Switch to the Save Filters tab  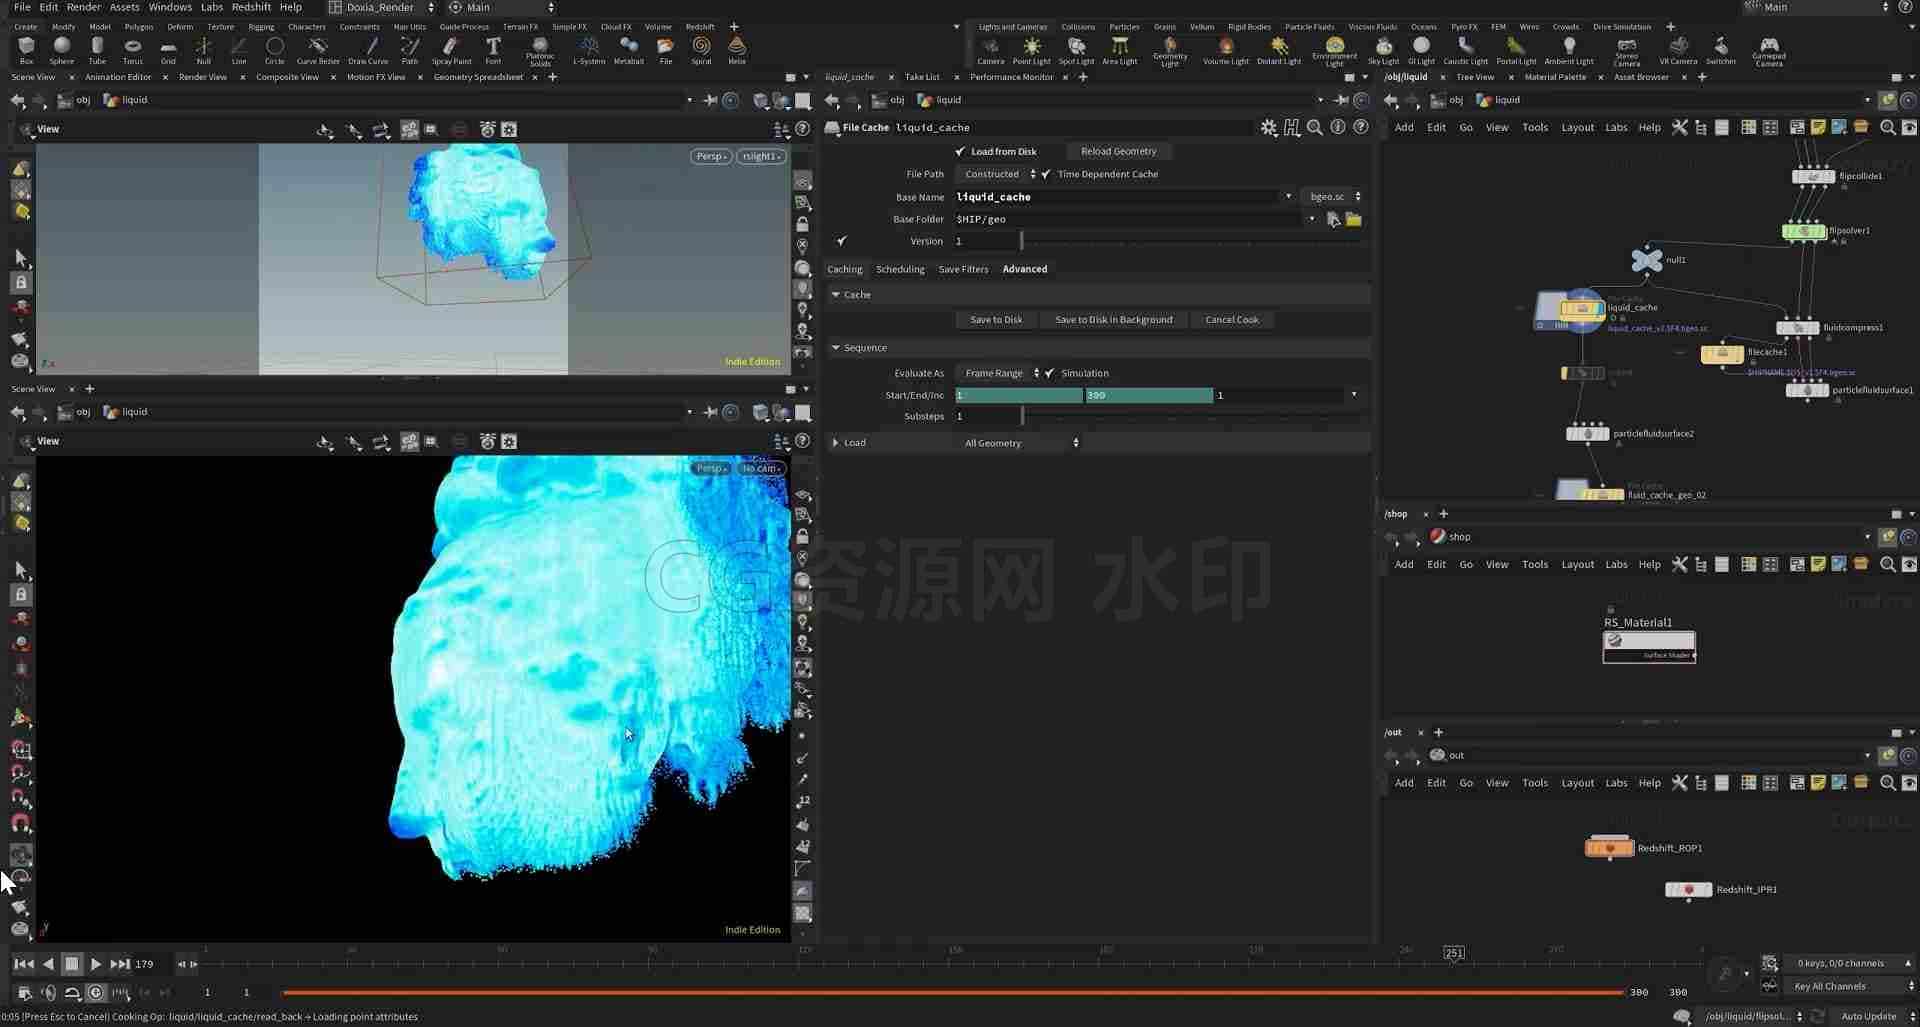click(963, 269)
